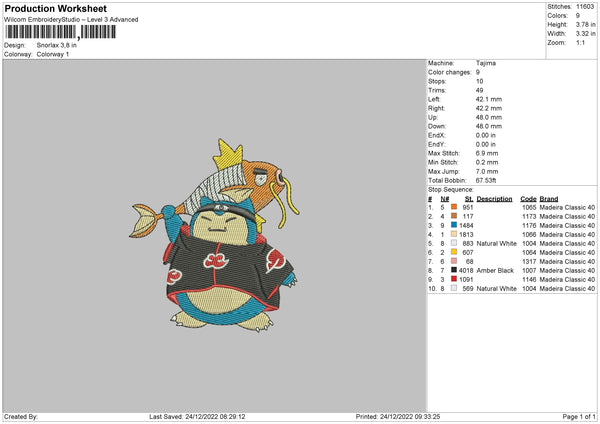Click the Min Stitch value 0.2 mm

[487, 162]
